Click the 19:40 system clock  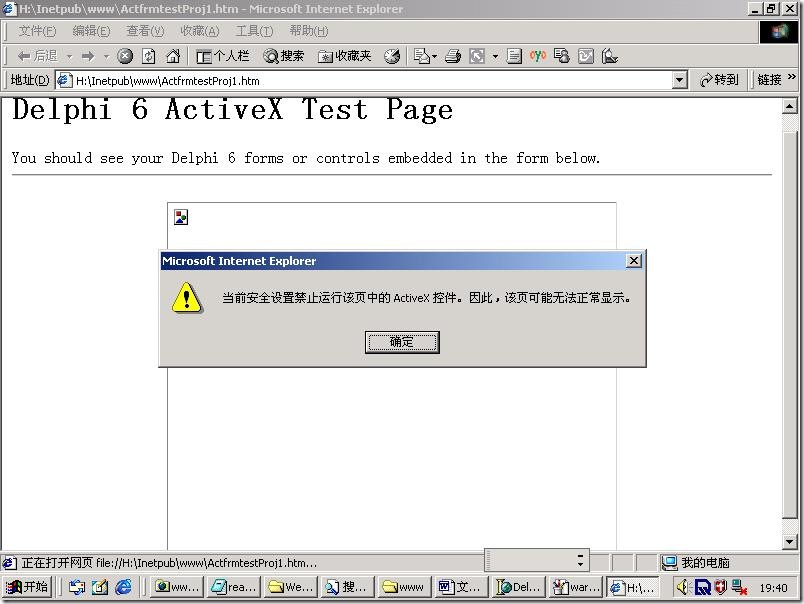pos(774,588)
